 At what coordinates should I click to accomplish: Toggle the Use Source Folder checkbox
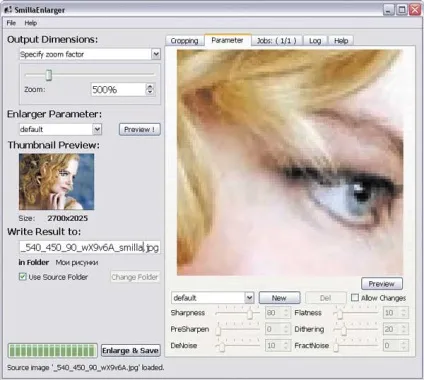23,276
